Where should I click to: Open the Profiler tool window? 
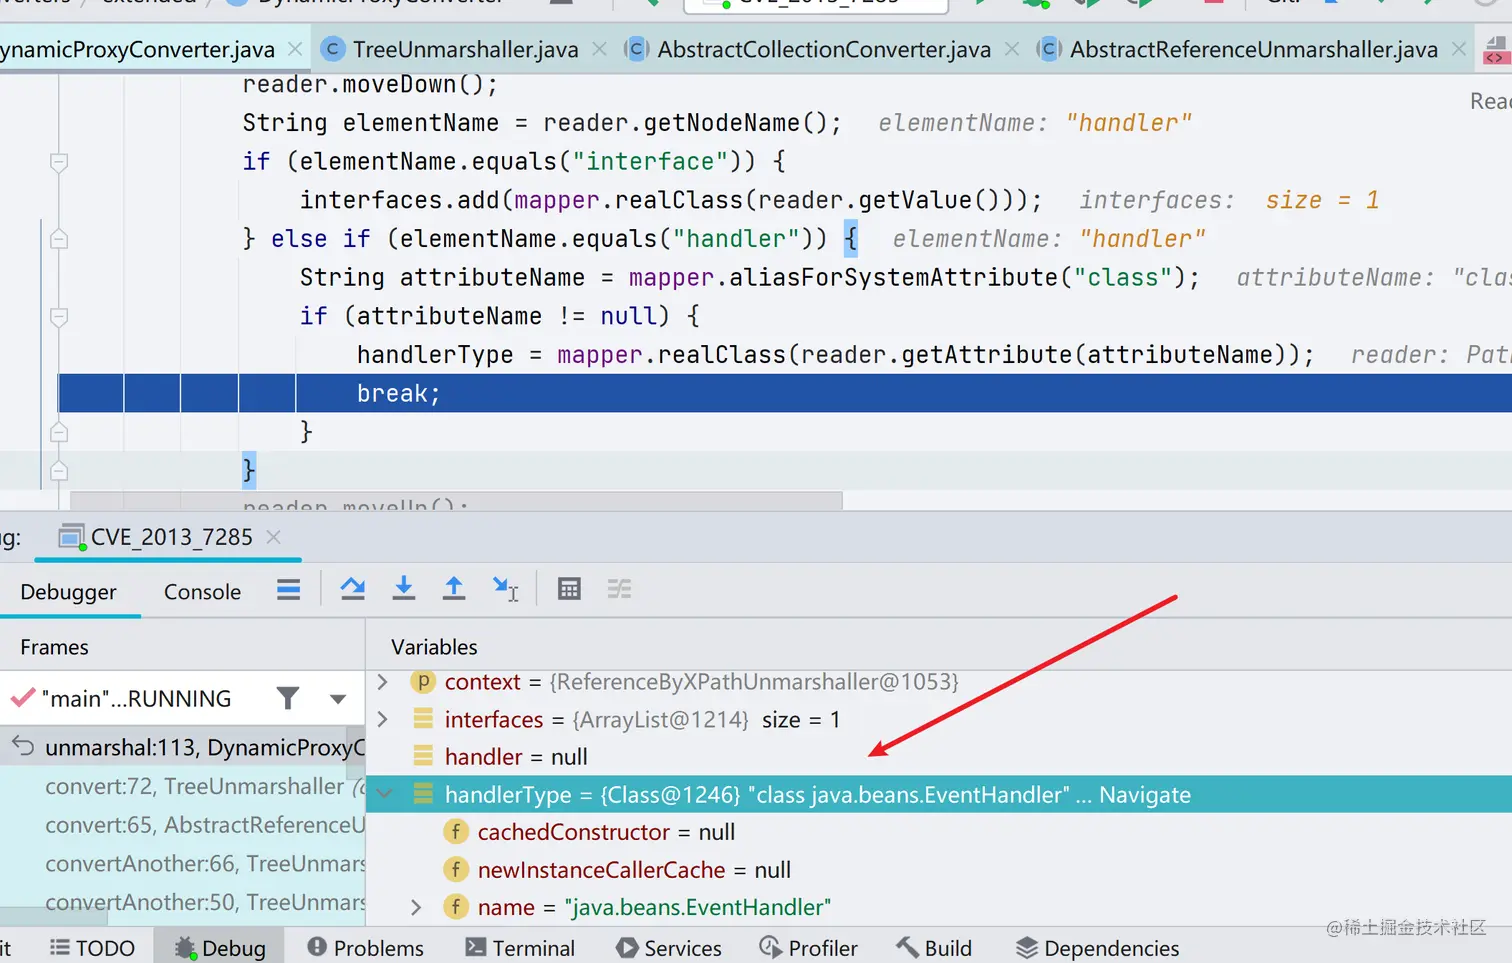point(808,948)
